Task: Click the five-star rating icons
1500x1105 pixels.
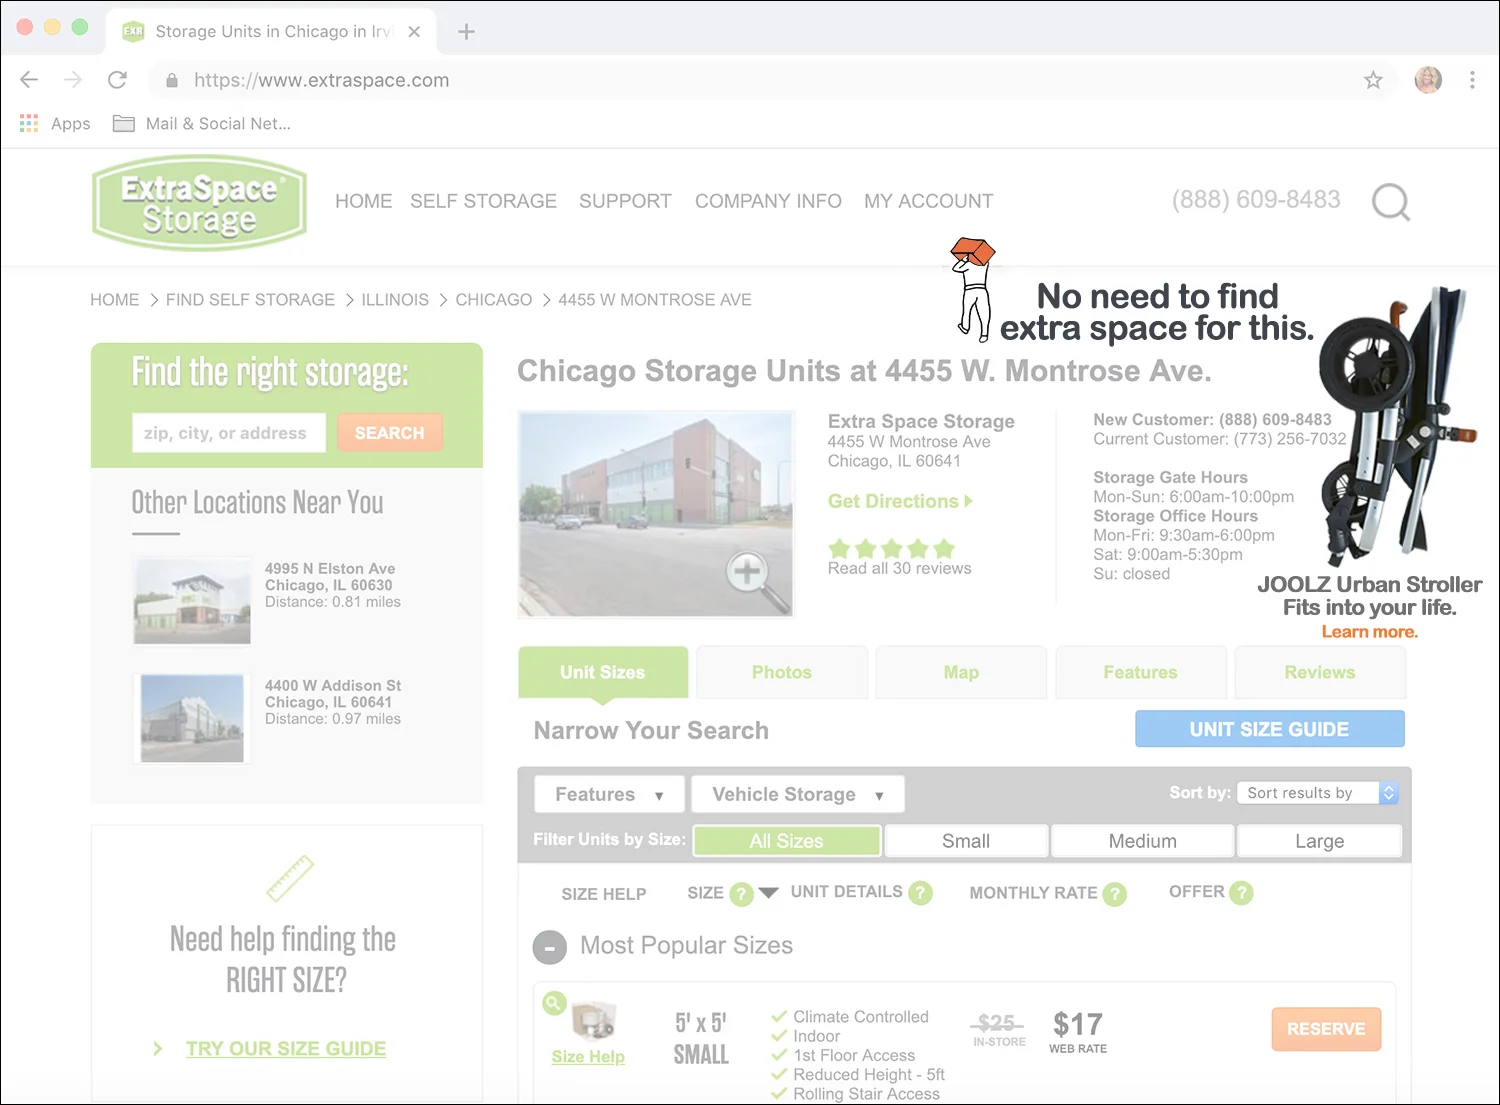Action: coord(891,548)
